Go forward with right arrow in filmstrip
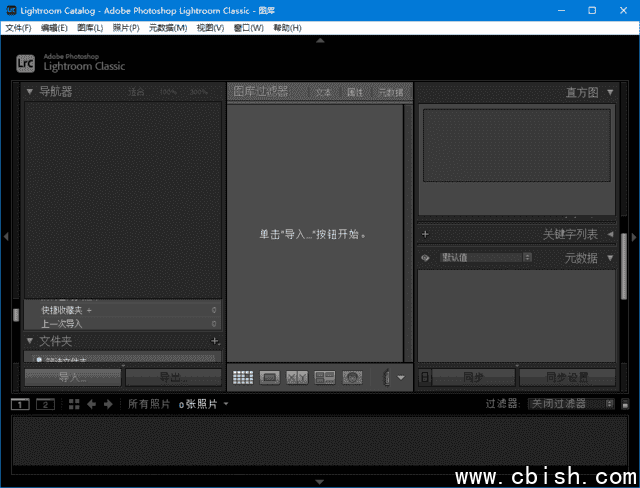 108,404
